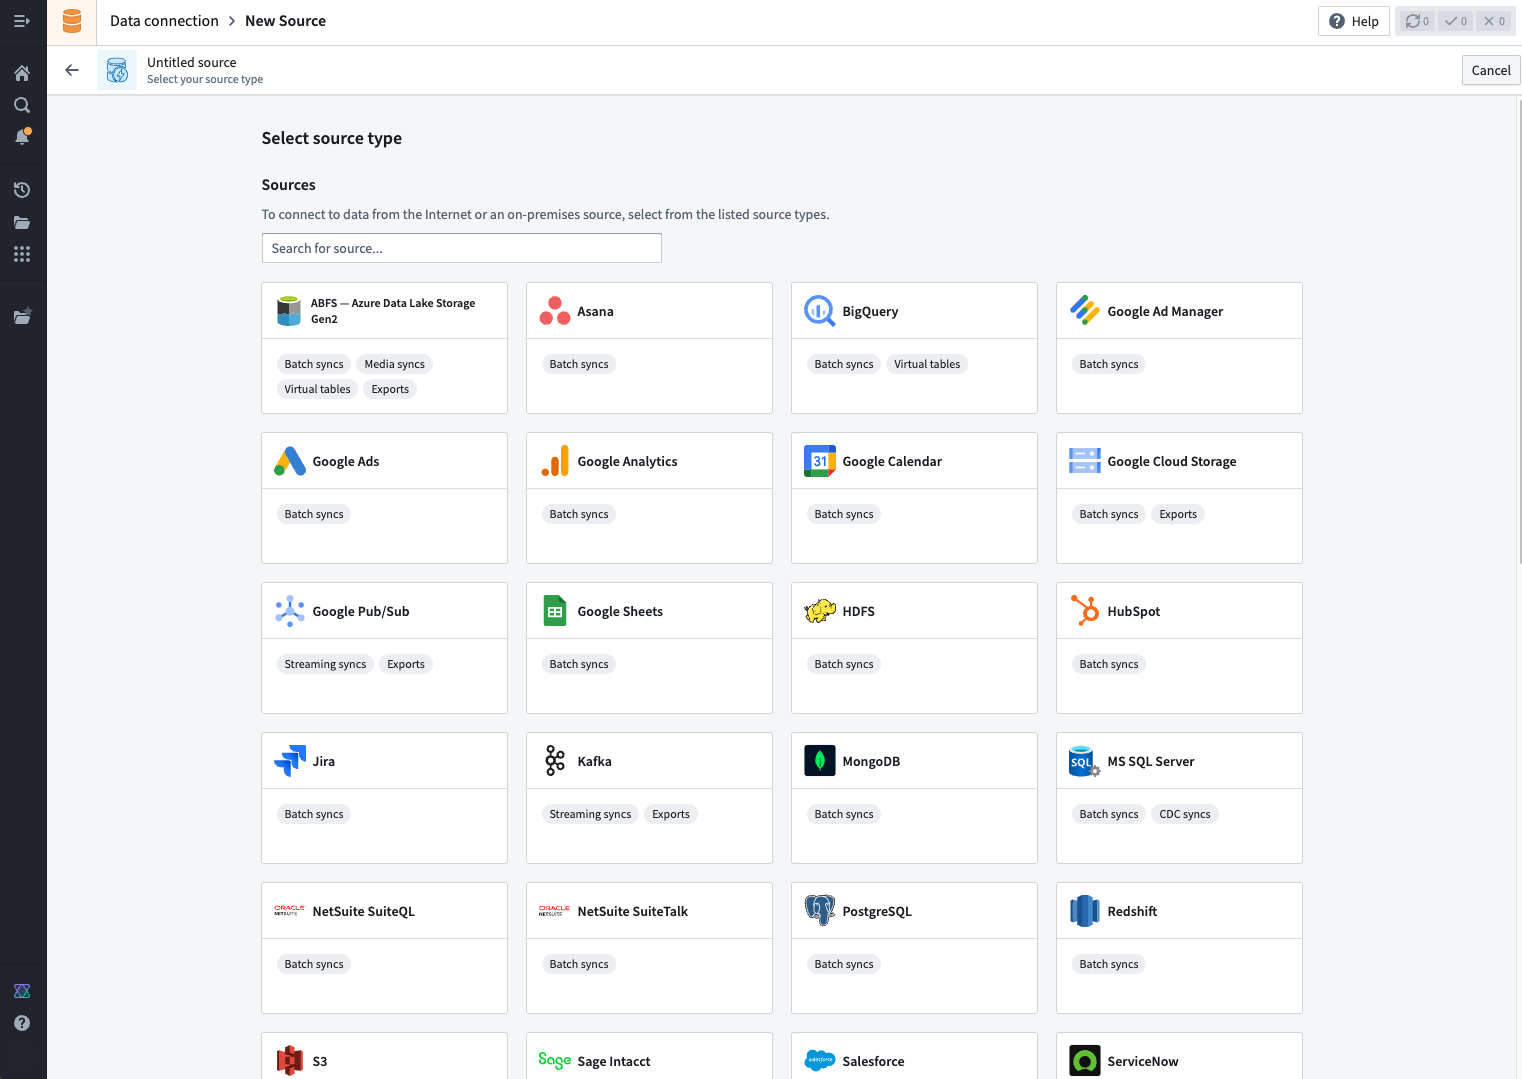1522x1079 pixels.
Task: Open favorites folder star icon in sidebar
Action: (x=22, y=316)
